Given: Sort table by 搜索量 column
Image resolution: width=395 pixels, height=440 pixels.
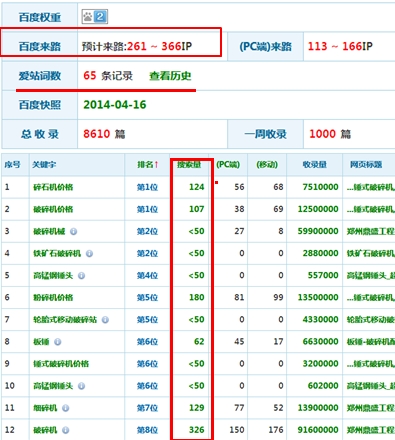Looking at the screenshot, I should (189, 165).
